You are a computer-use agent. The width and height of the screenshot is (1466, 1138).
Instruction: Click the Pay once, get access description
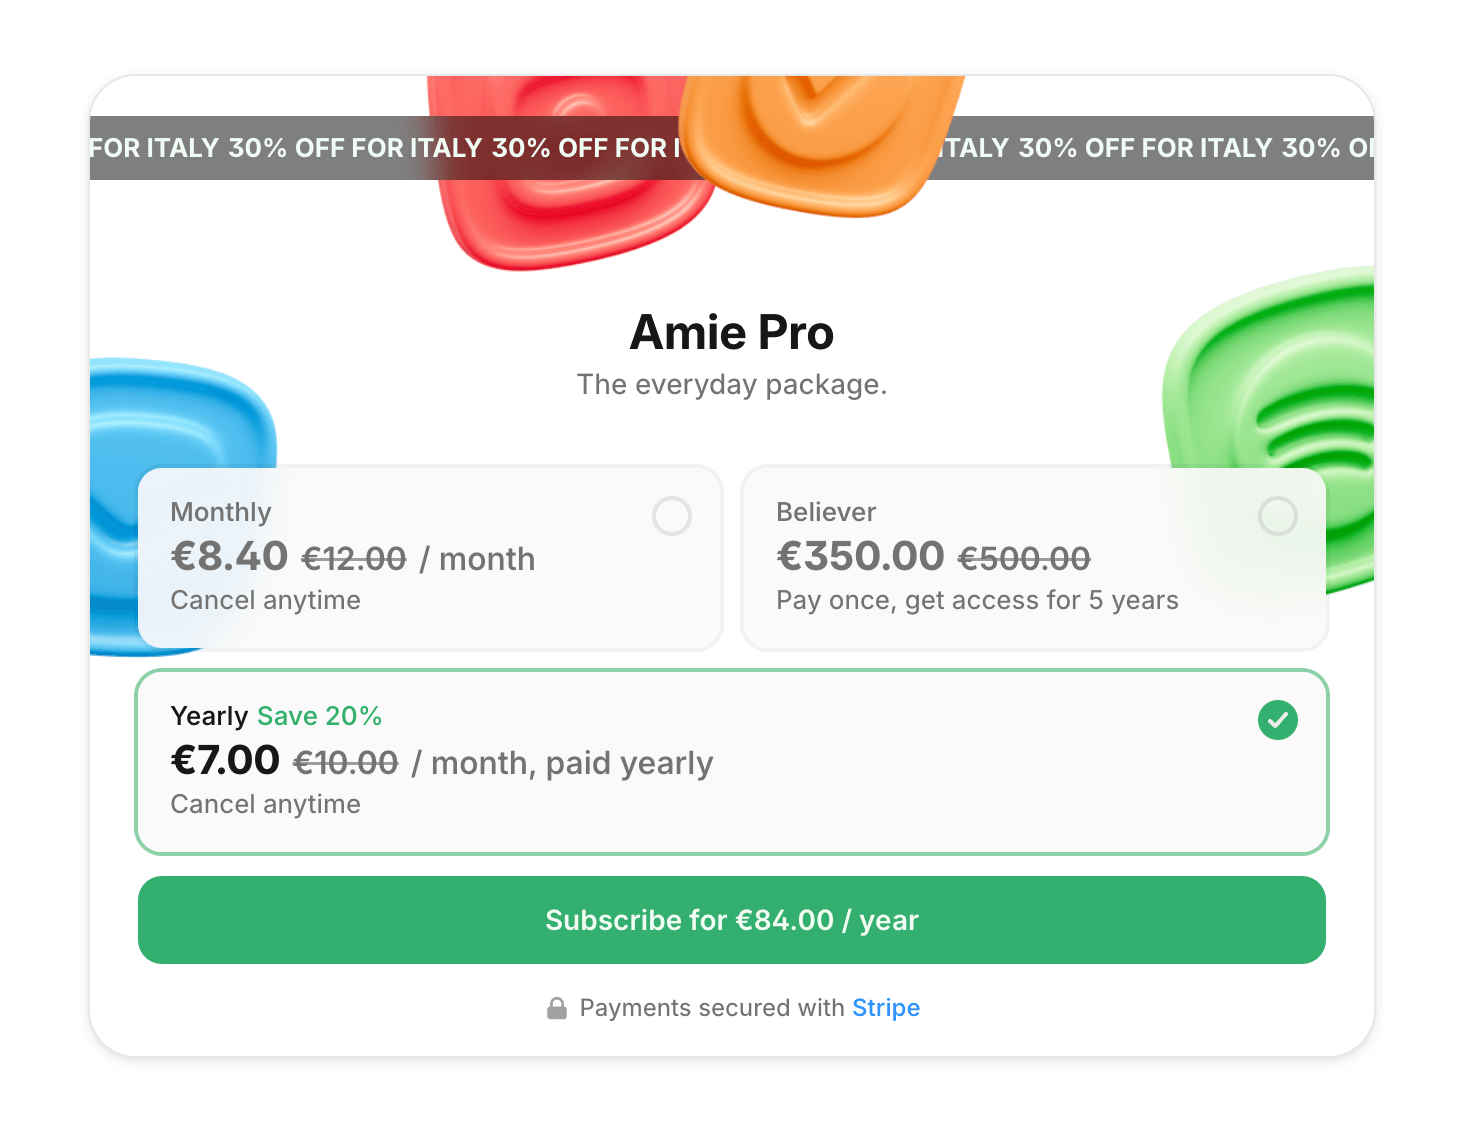977,600
